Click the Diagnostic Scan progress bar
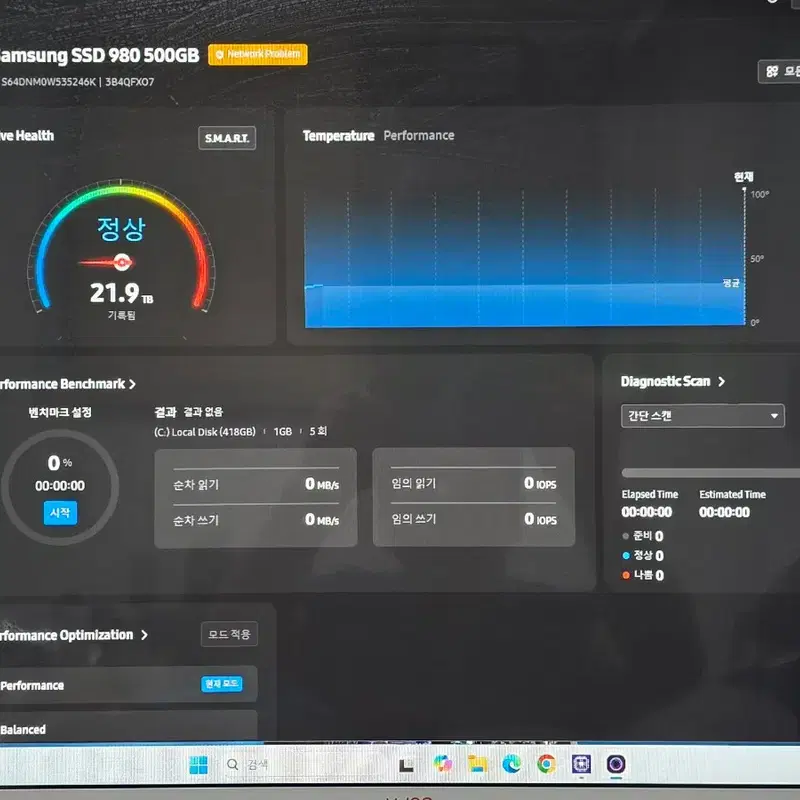The width and height of the screenshot is (800, 800). 710,473
